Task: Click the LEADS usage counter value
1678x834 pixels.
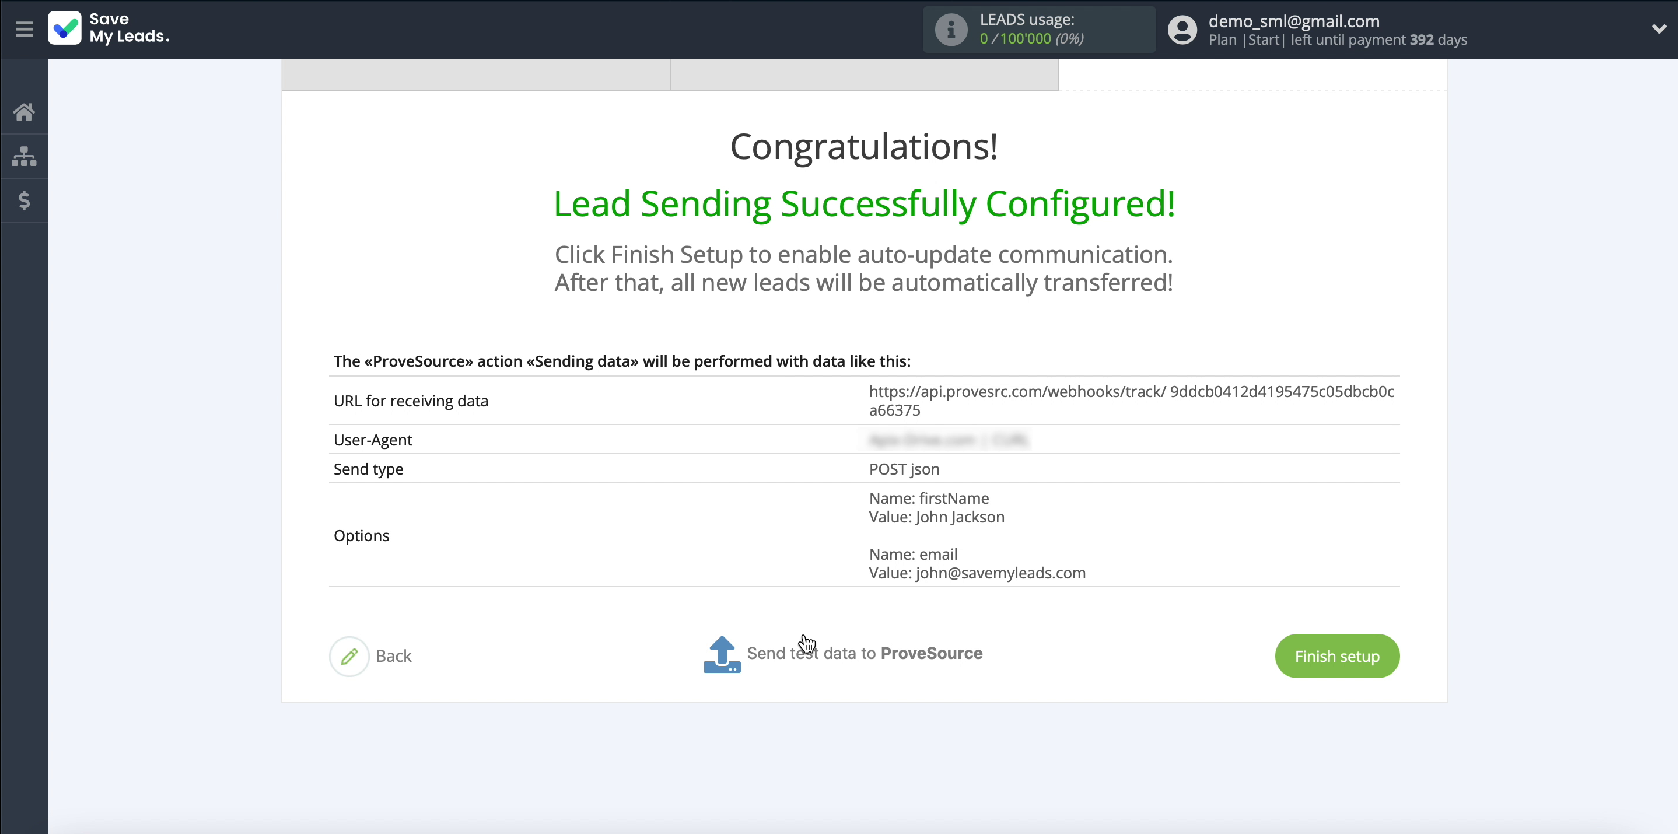Action: pyautogui.click(x=1031, y=39)
